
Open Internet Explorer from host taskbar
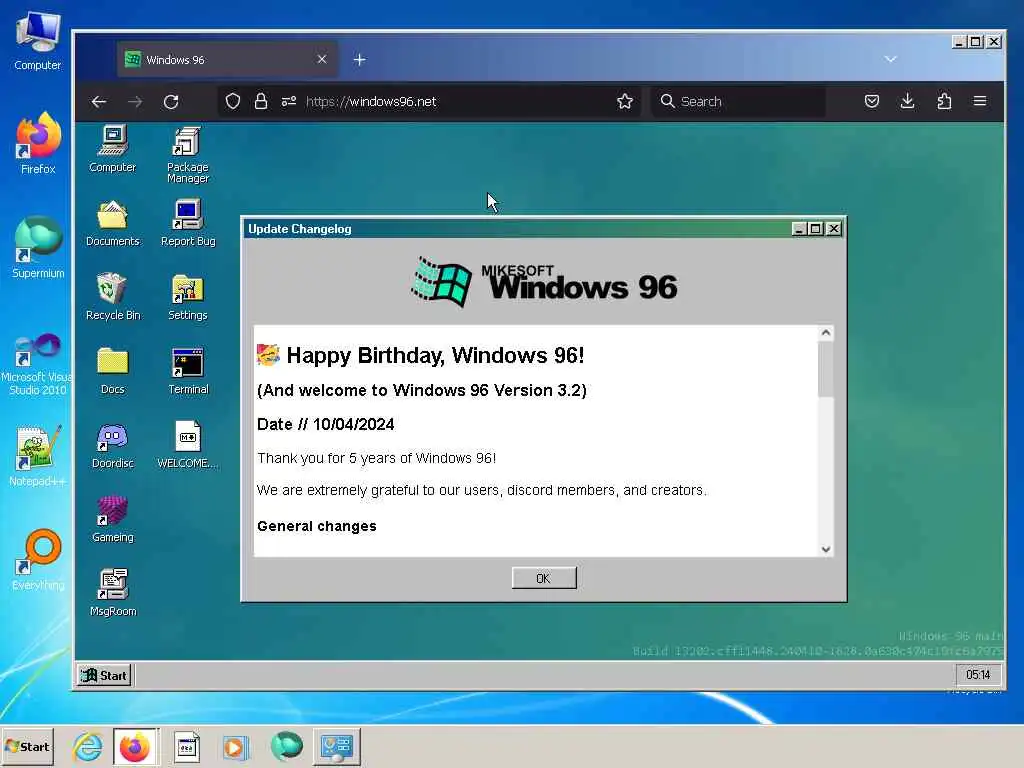pos(88,746)
